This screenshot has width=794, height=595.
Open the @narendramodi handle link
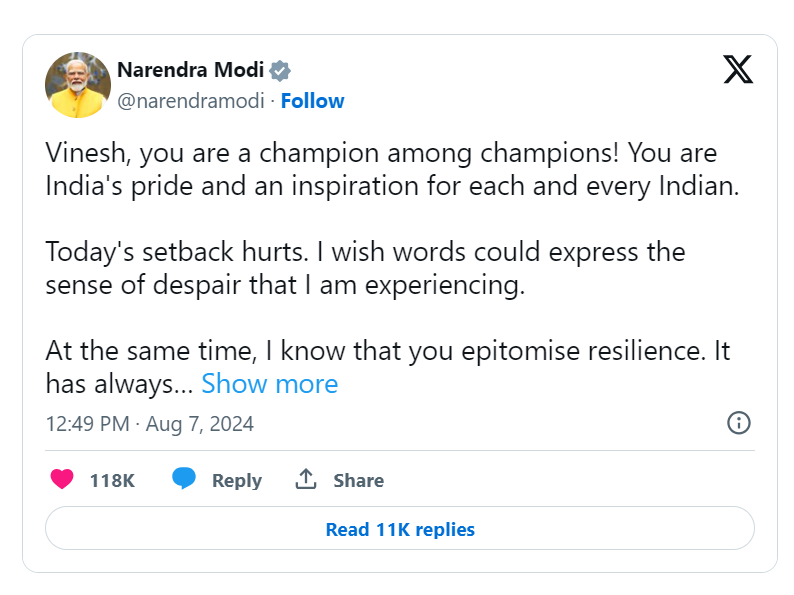point(191,101)
